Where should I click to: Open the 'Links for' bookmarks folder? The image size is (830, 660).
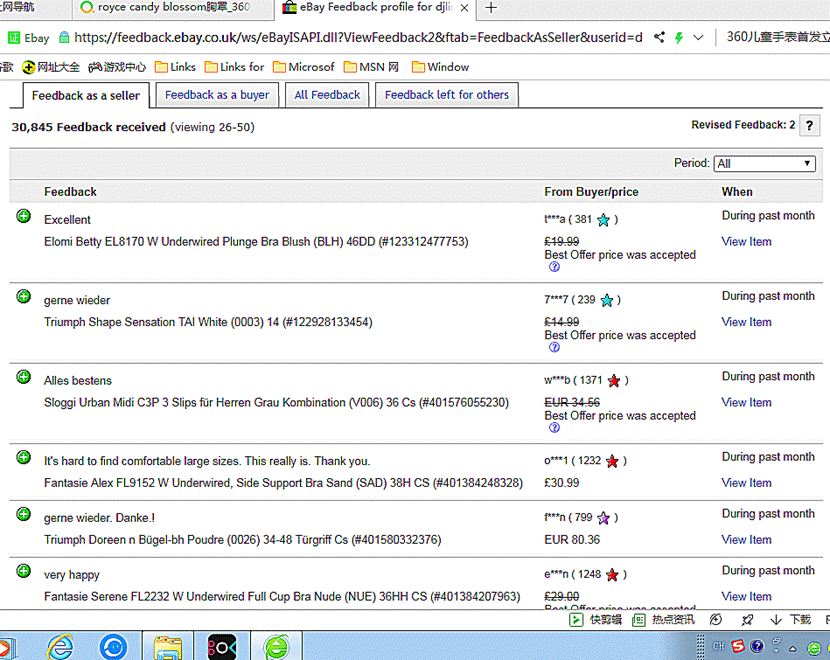(x=234, y=67)
